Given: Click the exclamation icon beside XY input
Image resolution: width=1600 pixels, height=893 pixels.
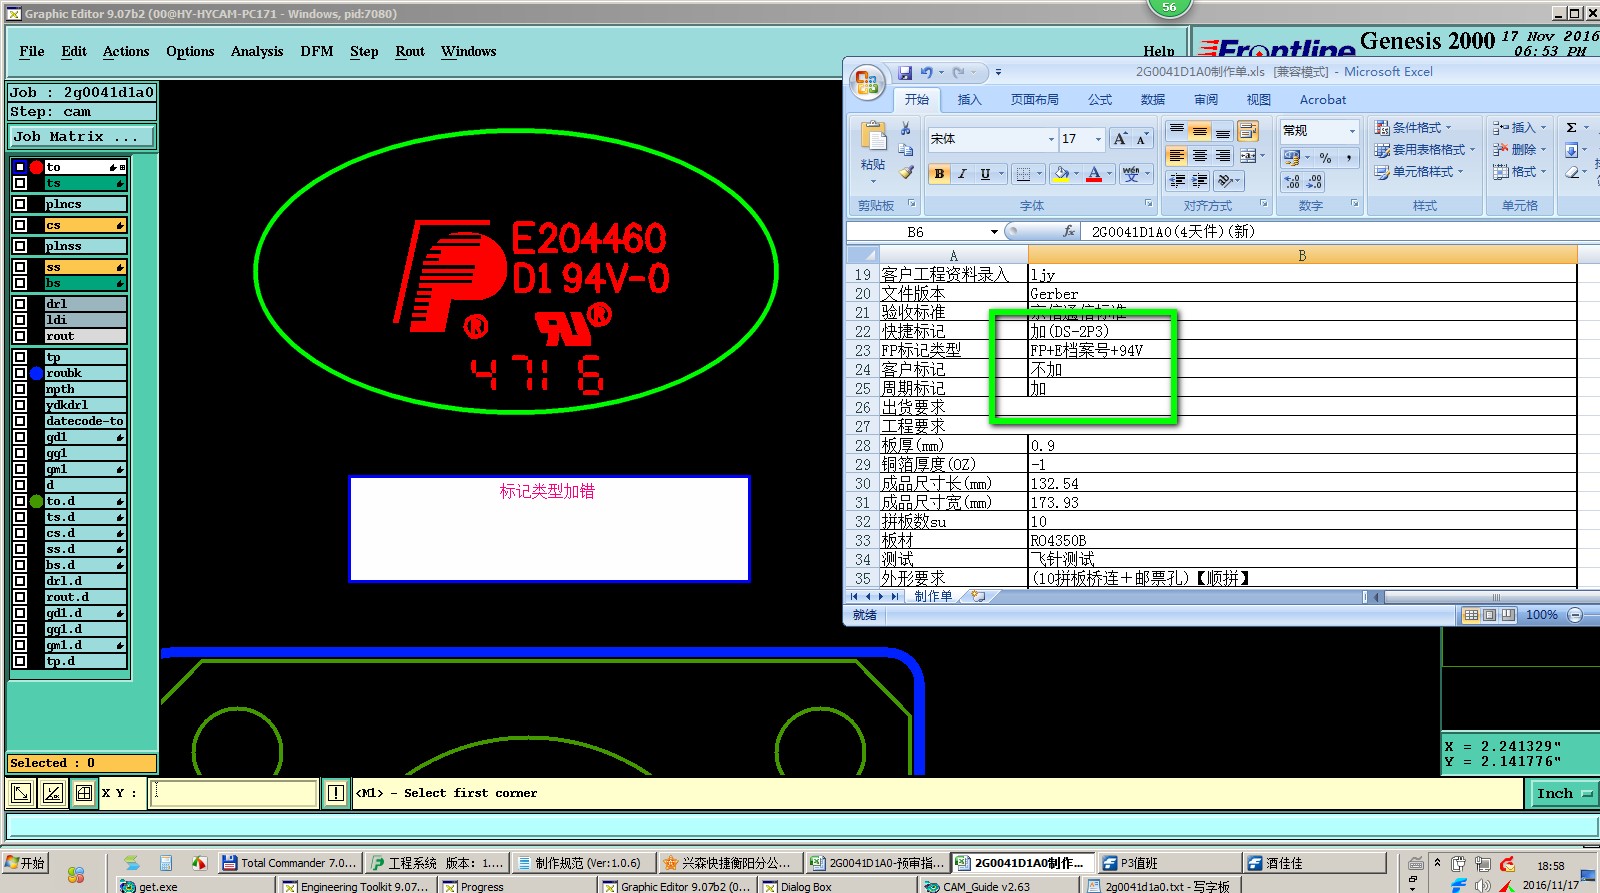Looking at the screenshot, I should [336, 793].
